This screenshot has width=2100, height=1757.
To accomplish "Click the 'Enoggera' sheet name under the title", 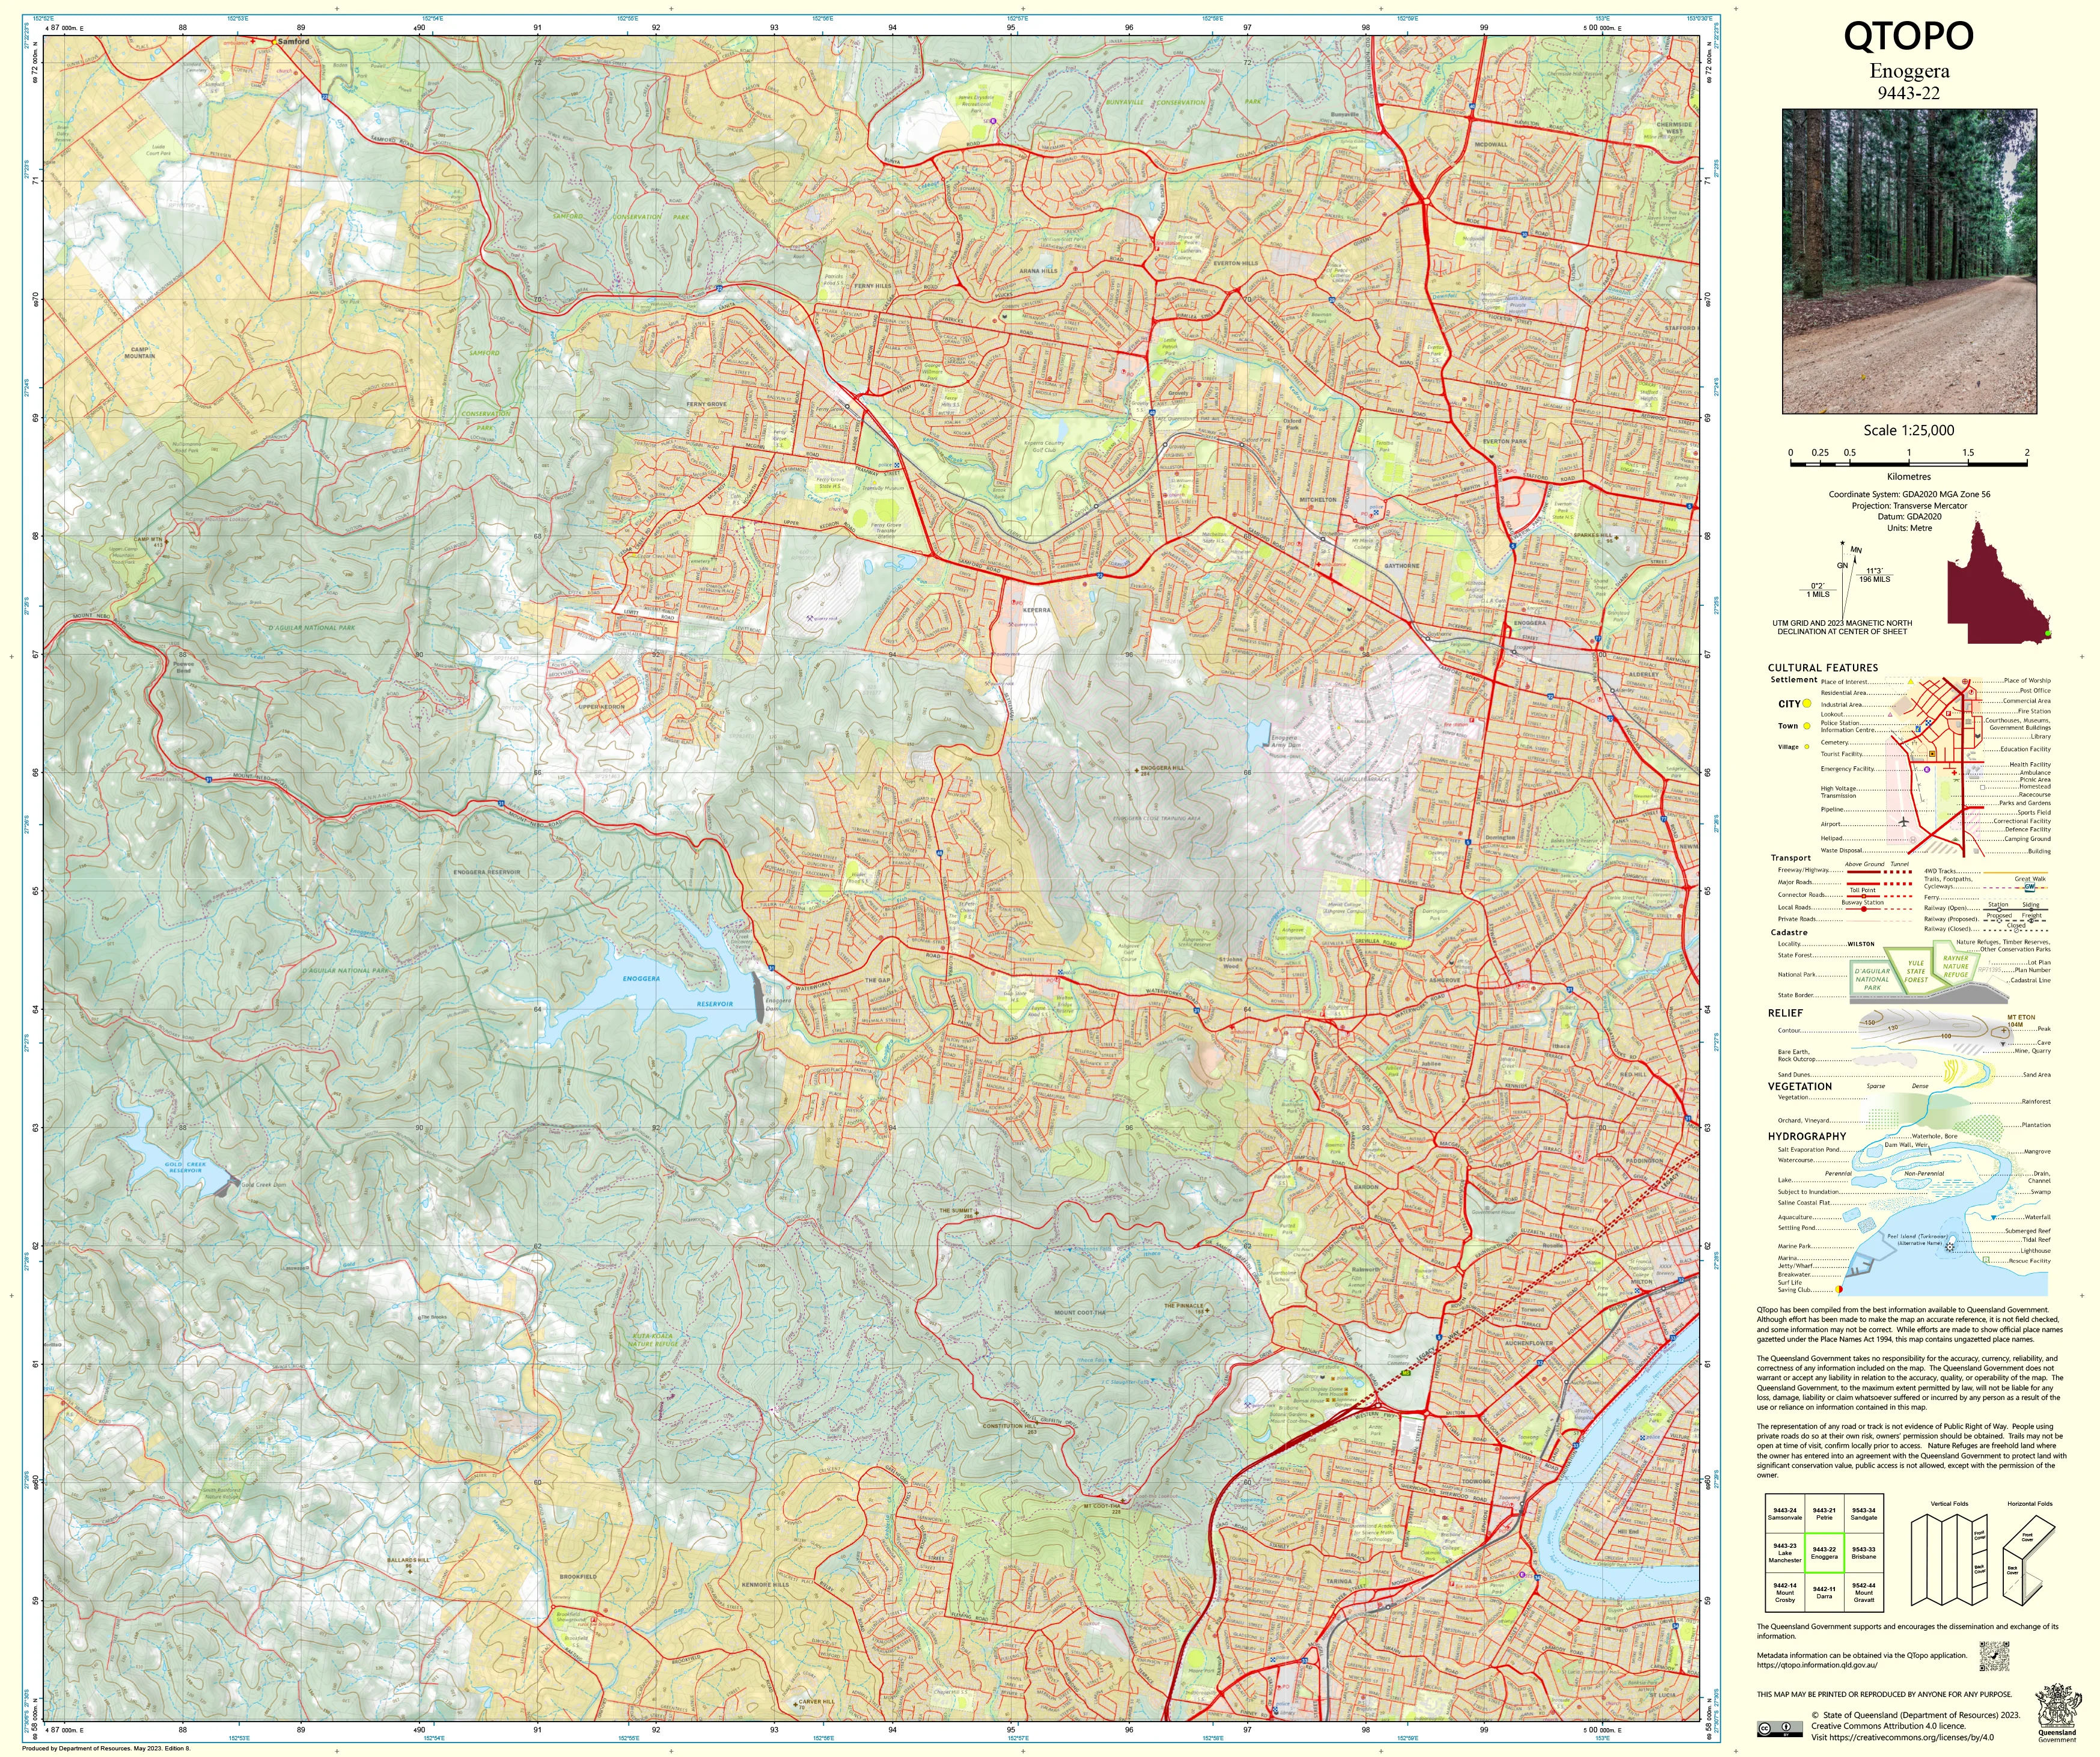I will (x=1909, y=71).
